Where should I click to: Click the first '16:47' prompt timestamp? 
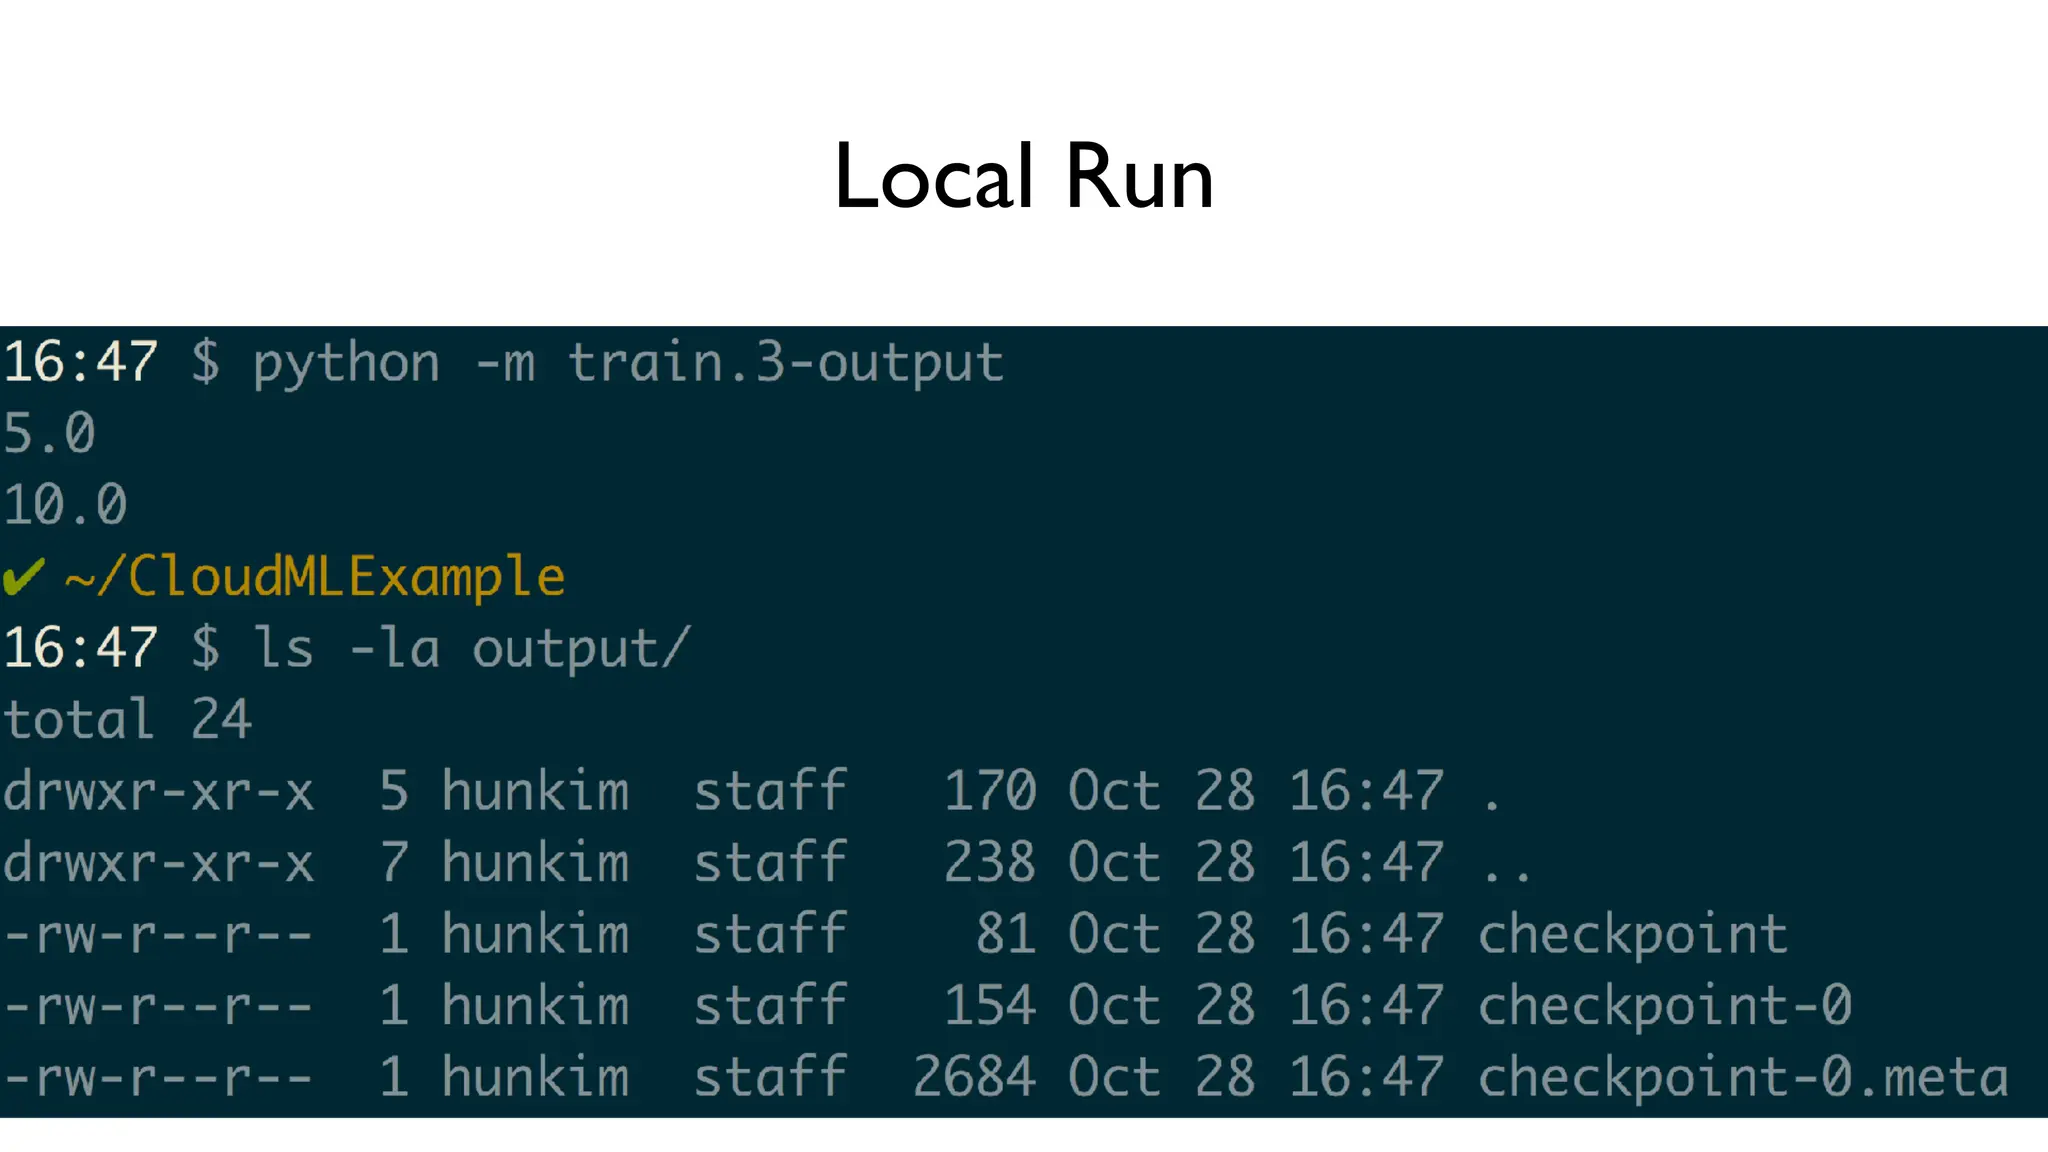80,363
